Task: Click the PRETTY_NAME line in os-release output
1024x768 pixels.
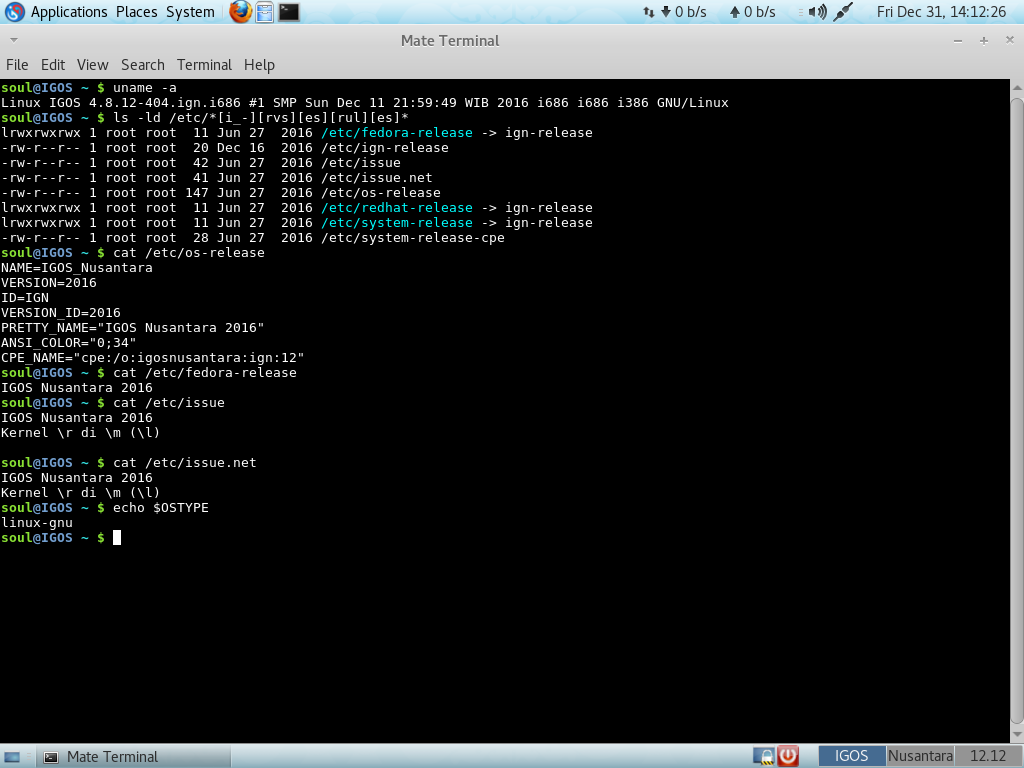Action: 133,328
